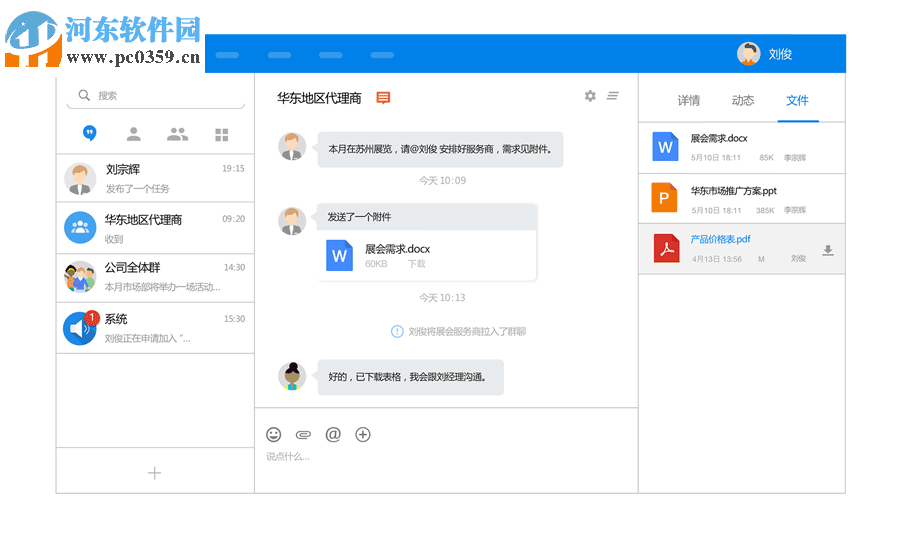Click PowerPoint icon for 华东市场推广方案.ppt
This screenshot has width=900, height=545.
(x=664, y=197)
